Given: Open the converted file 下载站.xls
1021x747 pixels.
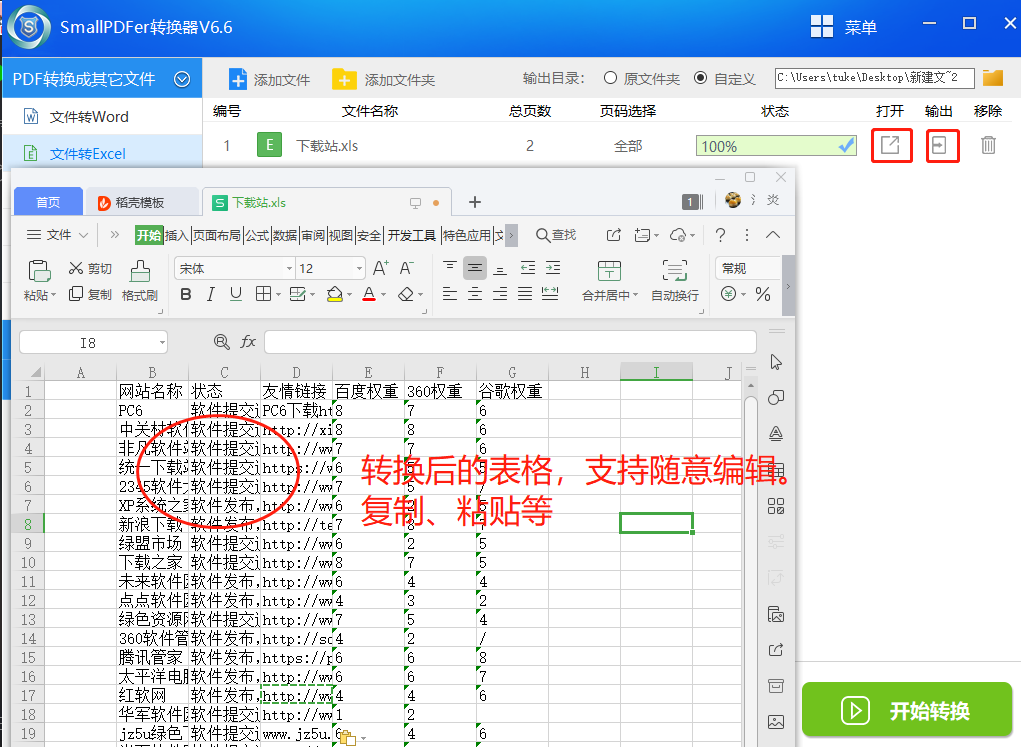Looking at the screenshot, I should tap(890, 145).
